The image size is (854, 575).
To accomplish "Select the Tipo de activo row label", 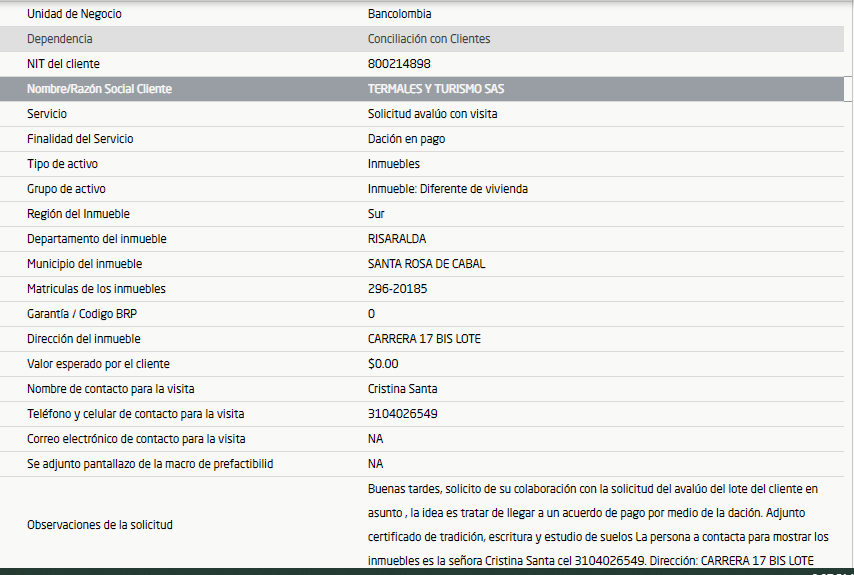I will tap(62, 164).
